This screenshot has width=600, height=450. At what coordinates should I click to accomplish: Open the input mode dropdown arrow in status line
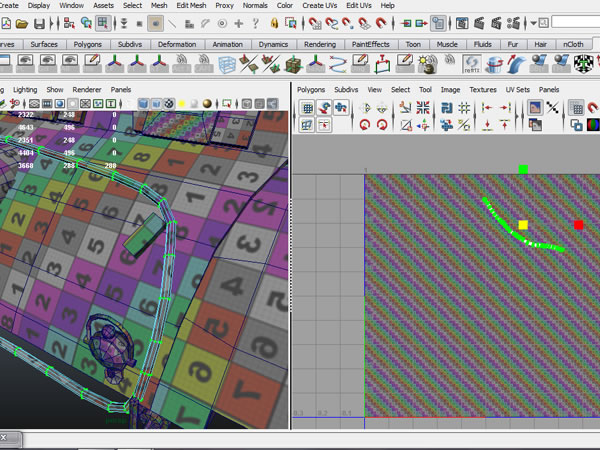coord(533,23)
